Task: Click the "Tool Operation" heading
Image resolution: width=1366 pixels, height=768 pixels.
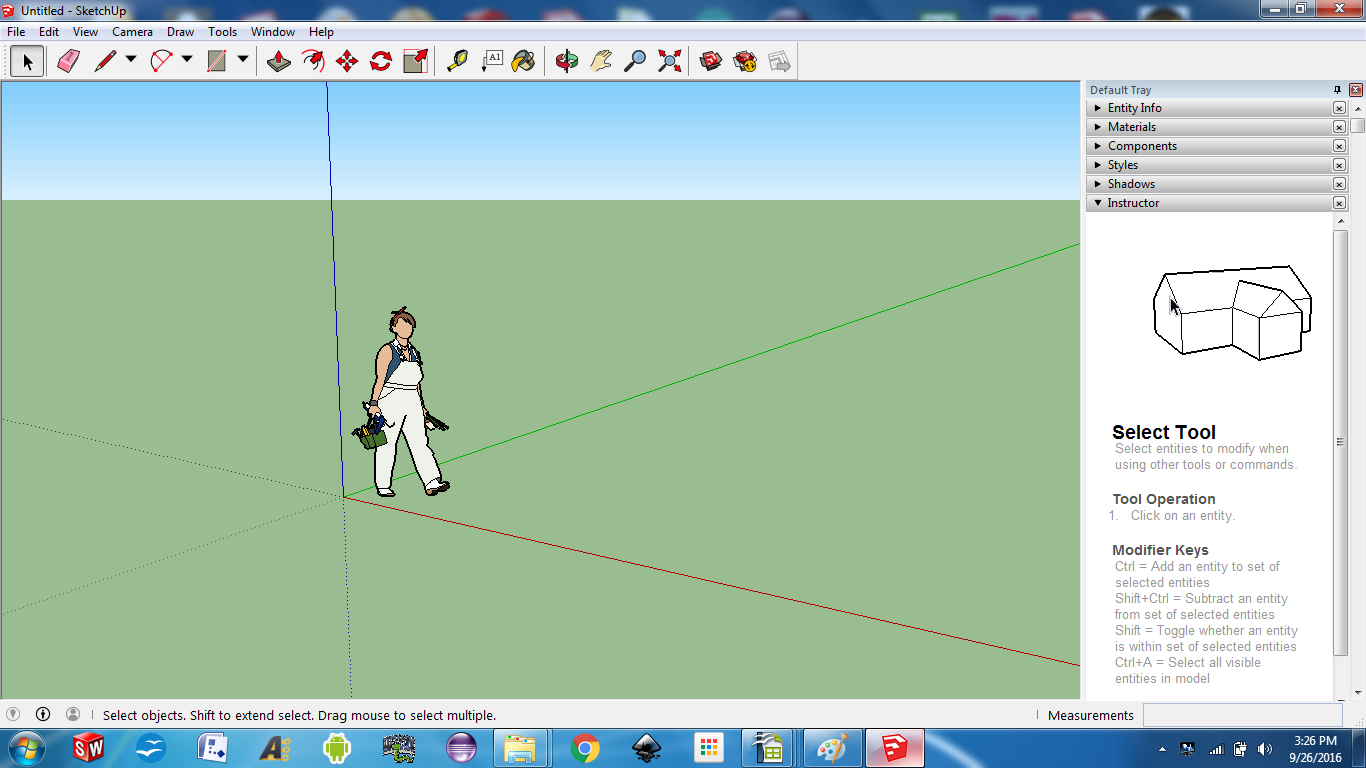Action: (1164, 499)
